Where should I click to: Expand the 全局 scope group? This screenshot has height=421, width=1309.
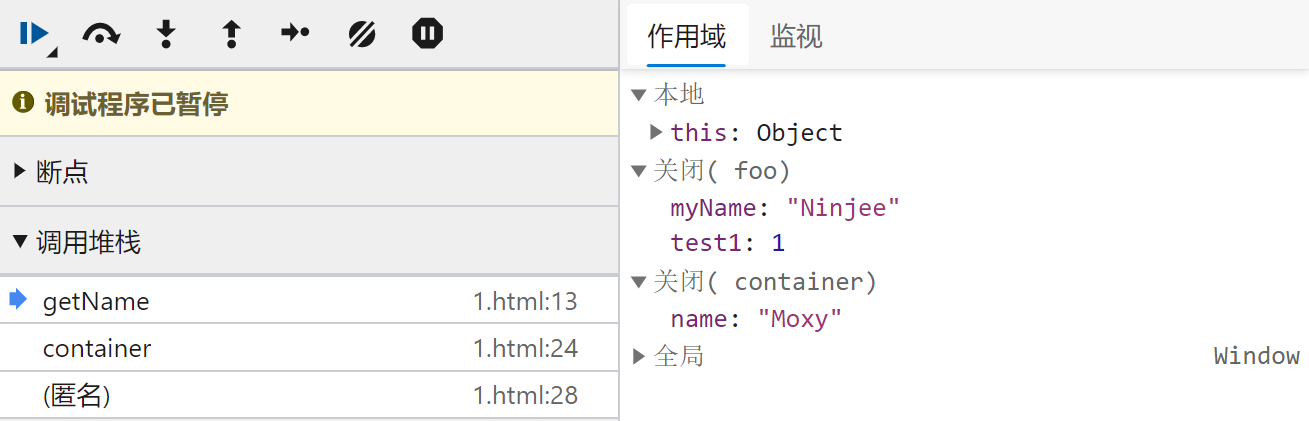(x=639, y=356)
